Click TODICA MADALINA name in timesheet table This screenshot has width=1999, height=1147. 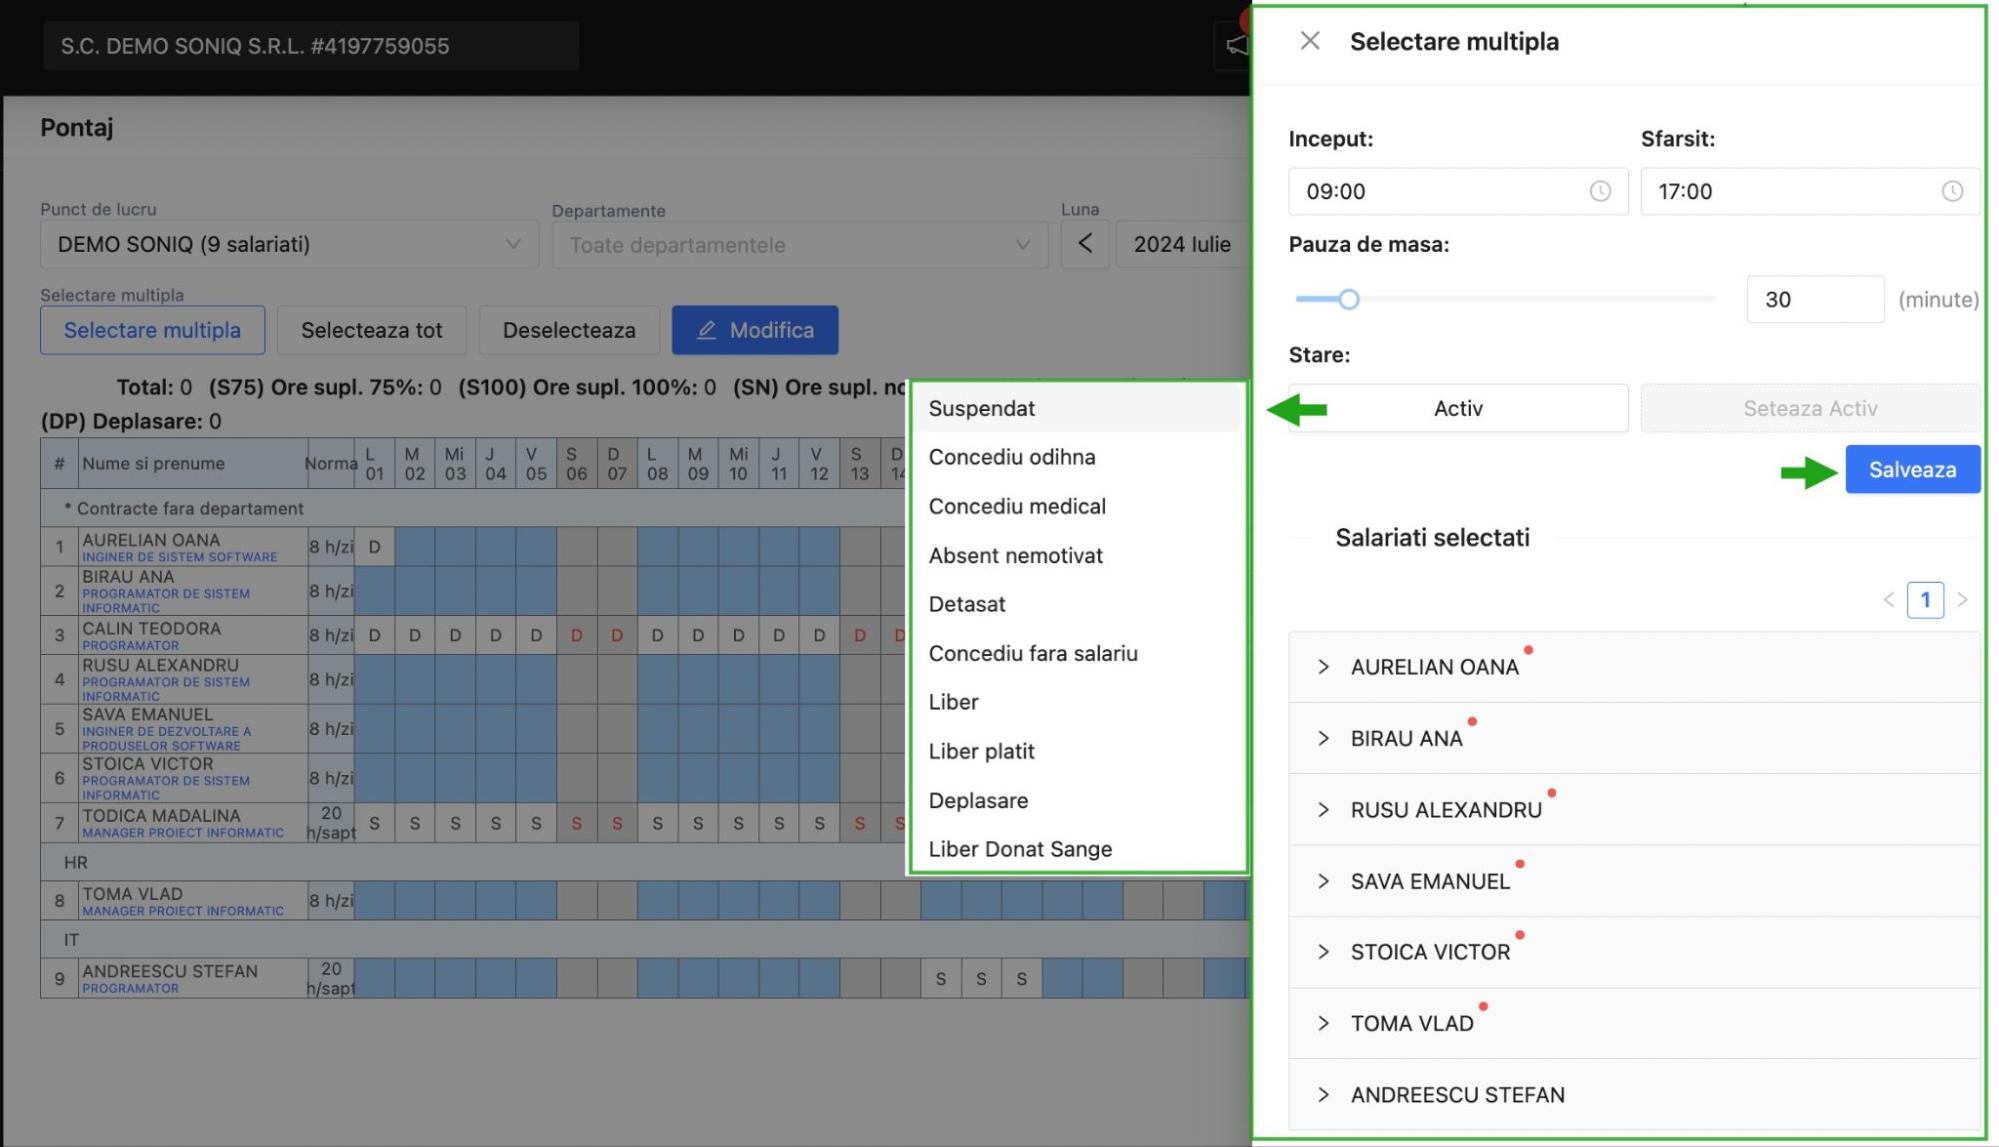[x=161, y=816]
